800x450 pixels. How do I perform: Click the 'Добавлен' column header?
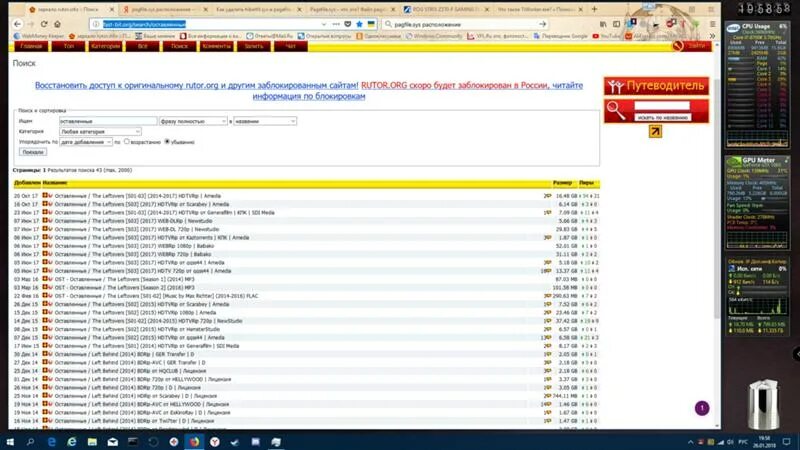click(x=27, y=183)
